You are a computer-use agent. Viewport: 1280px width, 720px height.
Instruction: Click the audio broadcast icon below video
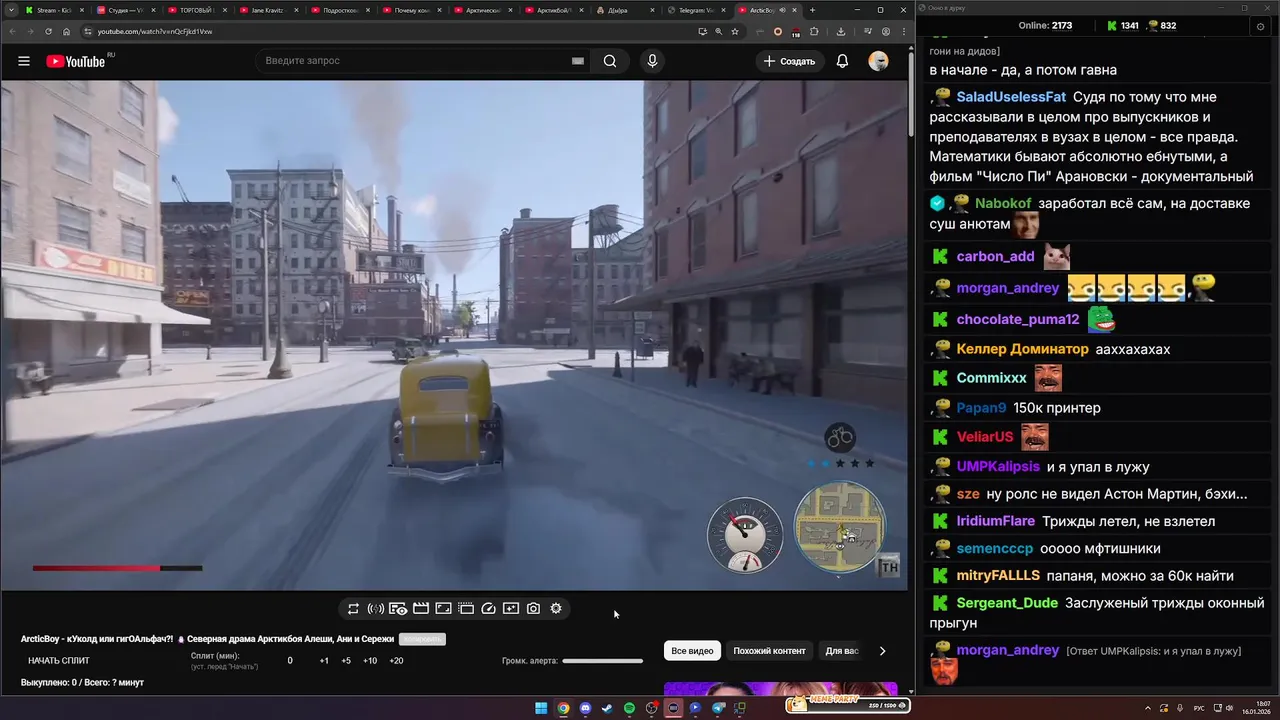376,608
